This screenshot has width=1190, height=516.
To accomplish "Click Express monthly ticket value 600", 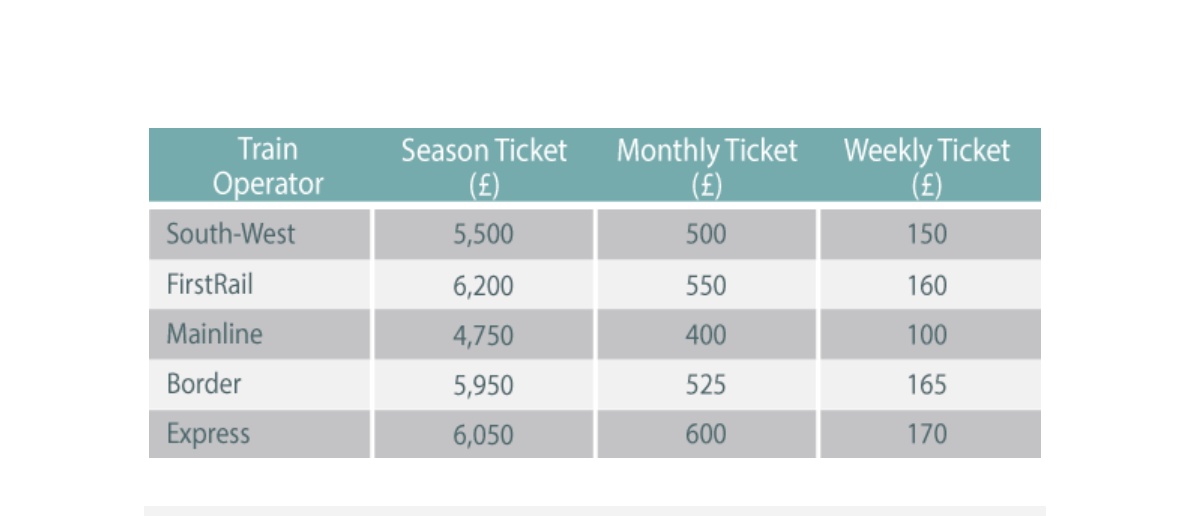I will coord(707,434).
